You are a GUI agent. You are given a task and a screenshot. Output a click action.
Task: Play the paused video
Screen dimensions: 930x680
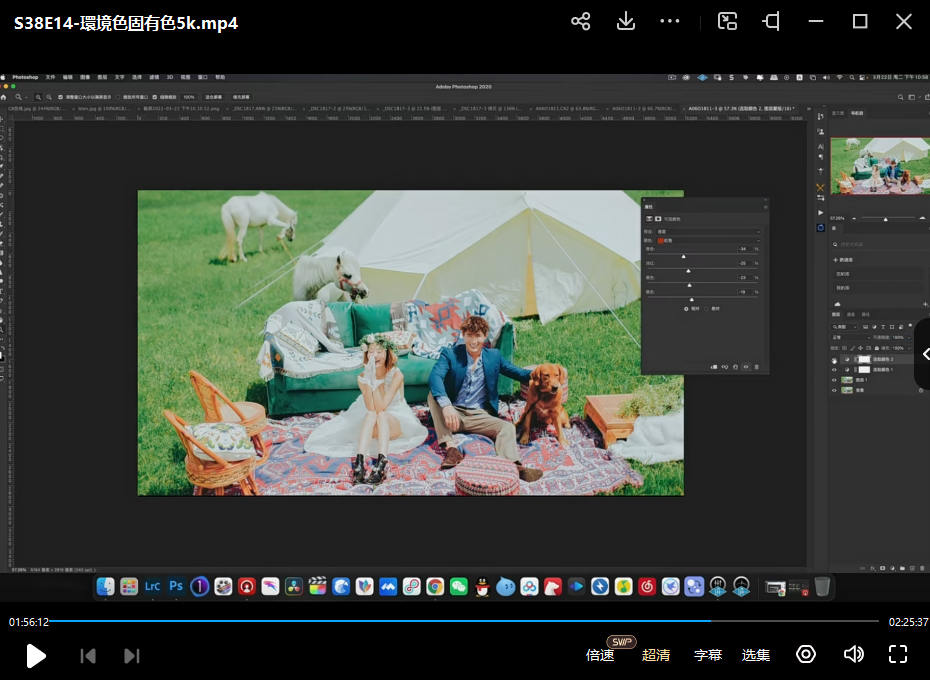(x=36, y=655)
